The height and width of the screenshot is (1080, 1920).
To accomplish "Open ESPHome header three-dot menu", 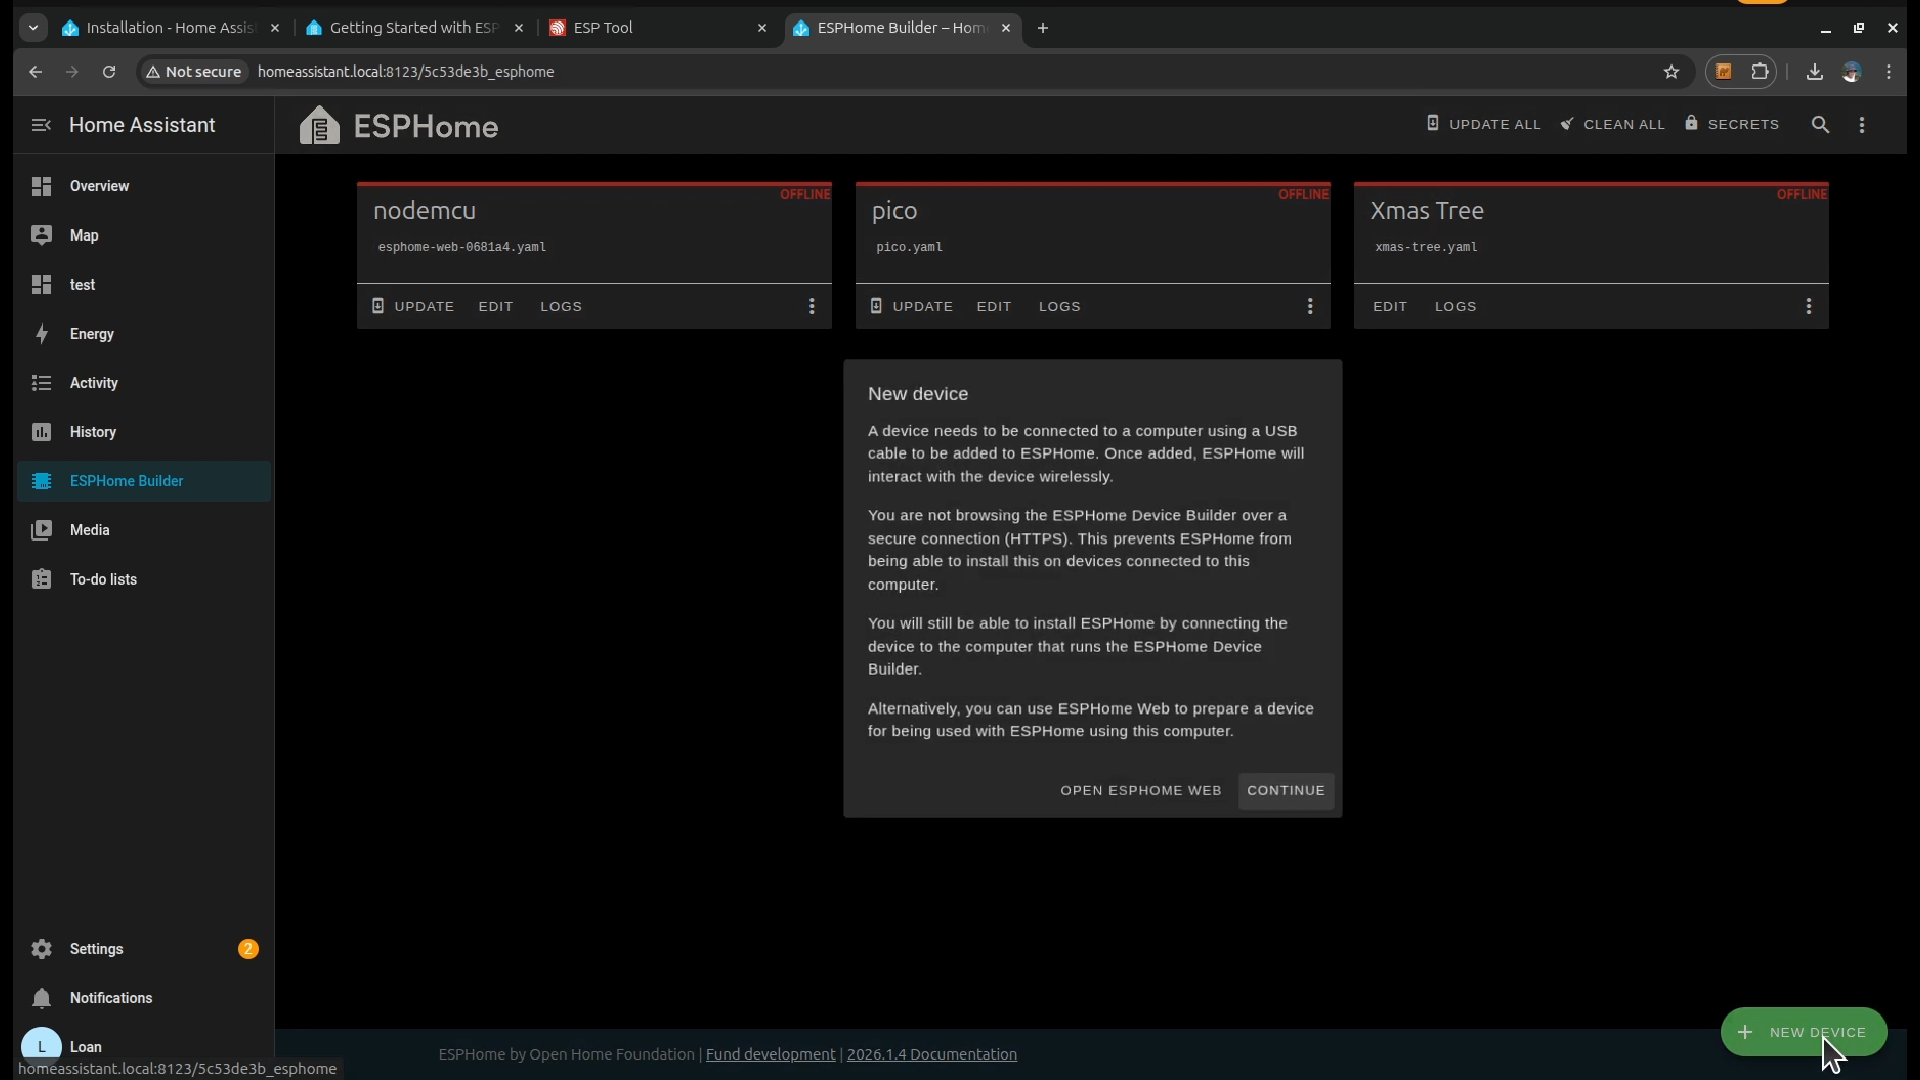I will [x=1862, y=125].
